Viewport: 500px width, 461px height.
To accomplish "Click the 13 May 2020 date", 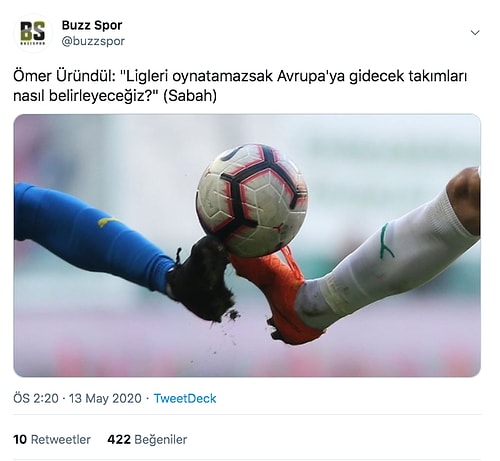I will pos(105,398).
